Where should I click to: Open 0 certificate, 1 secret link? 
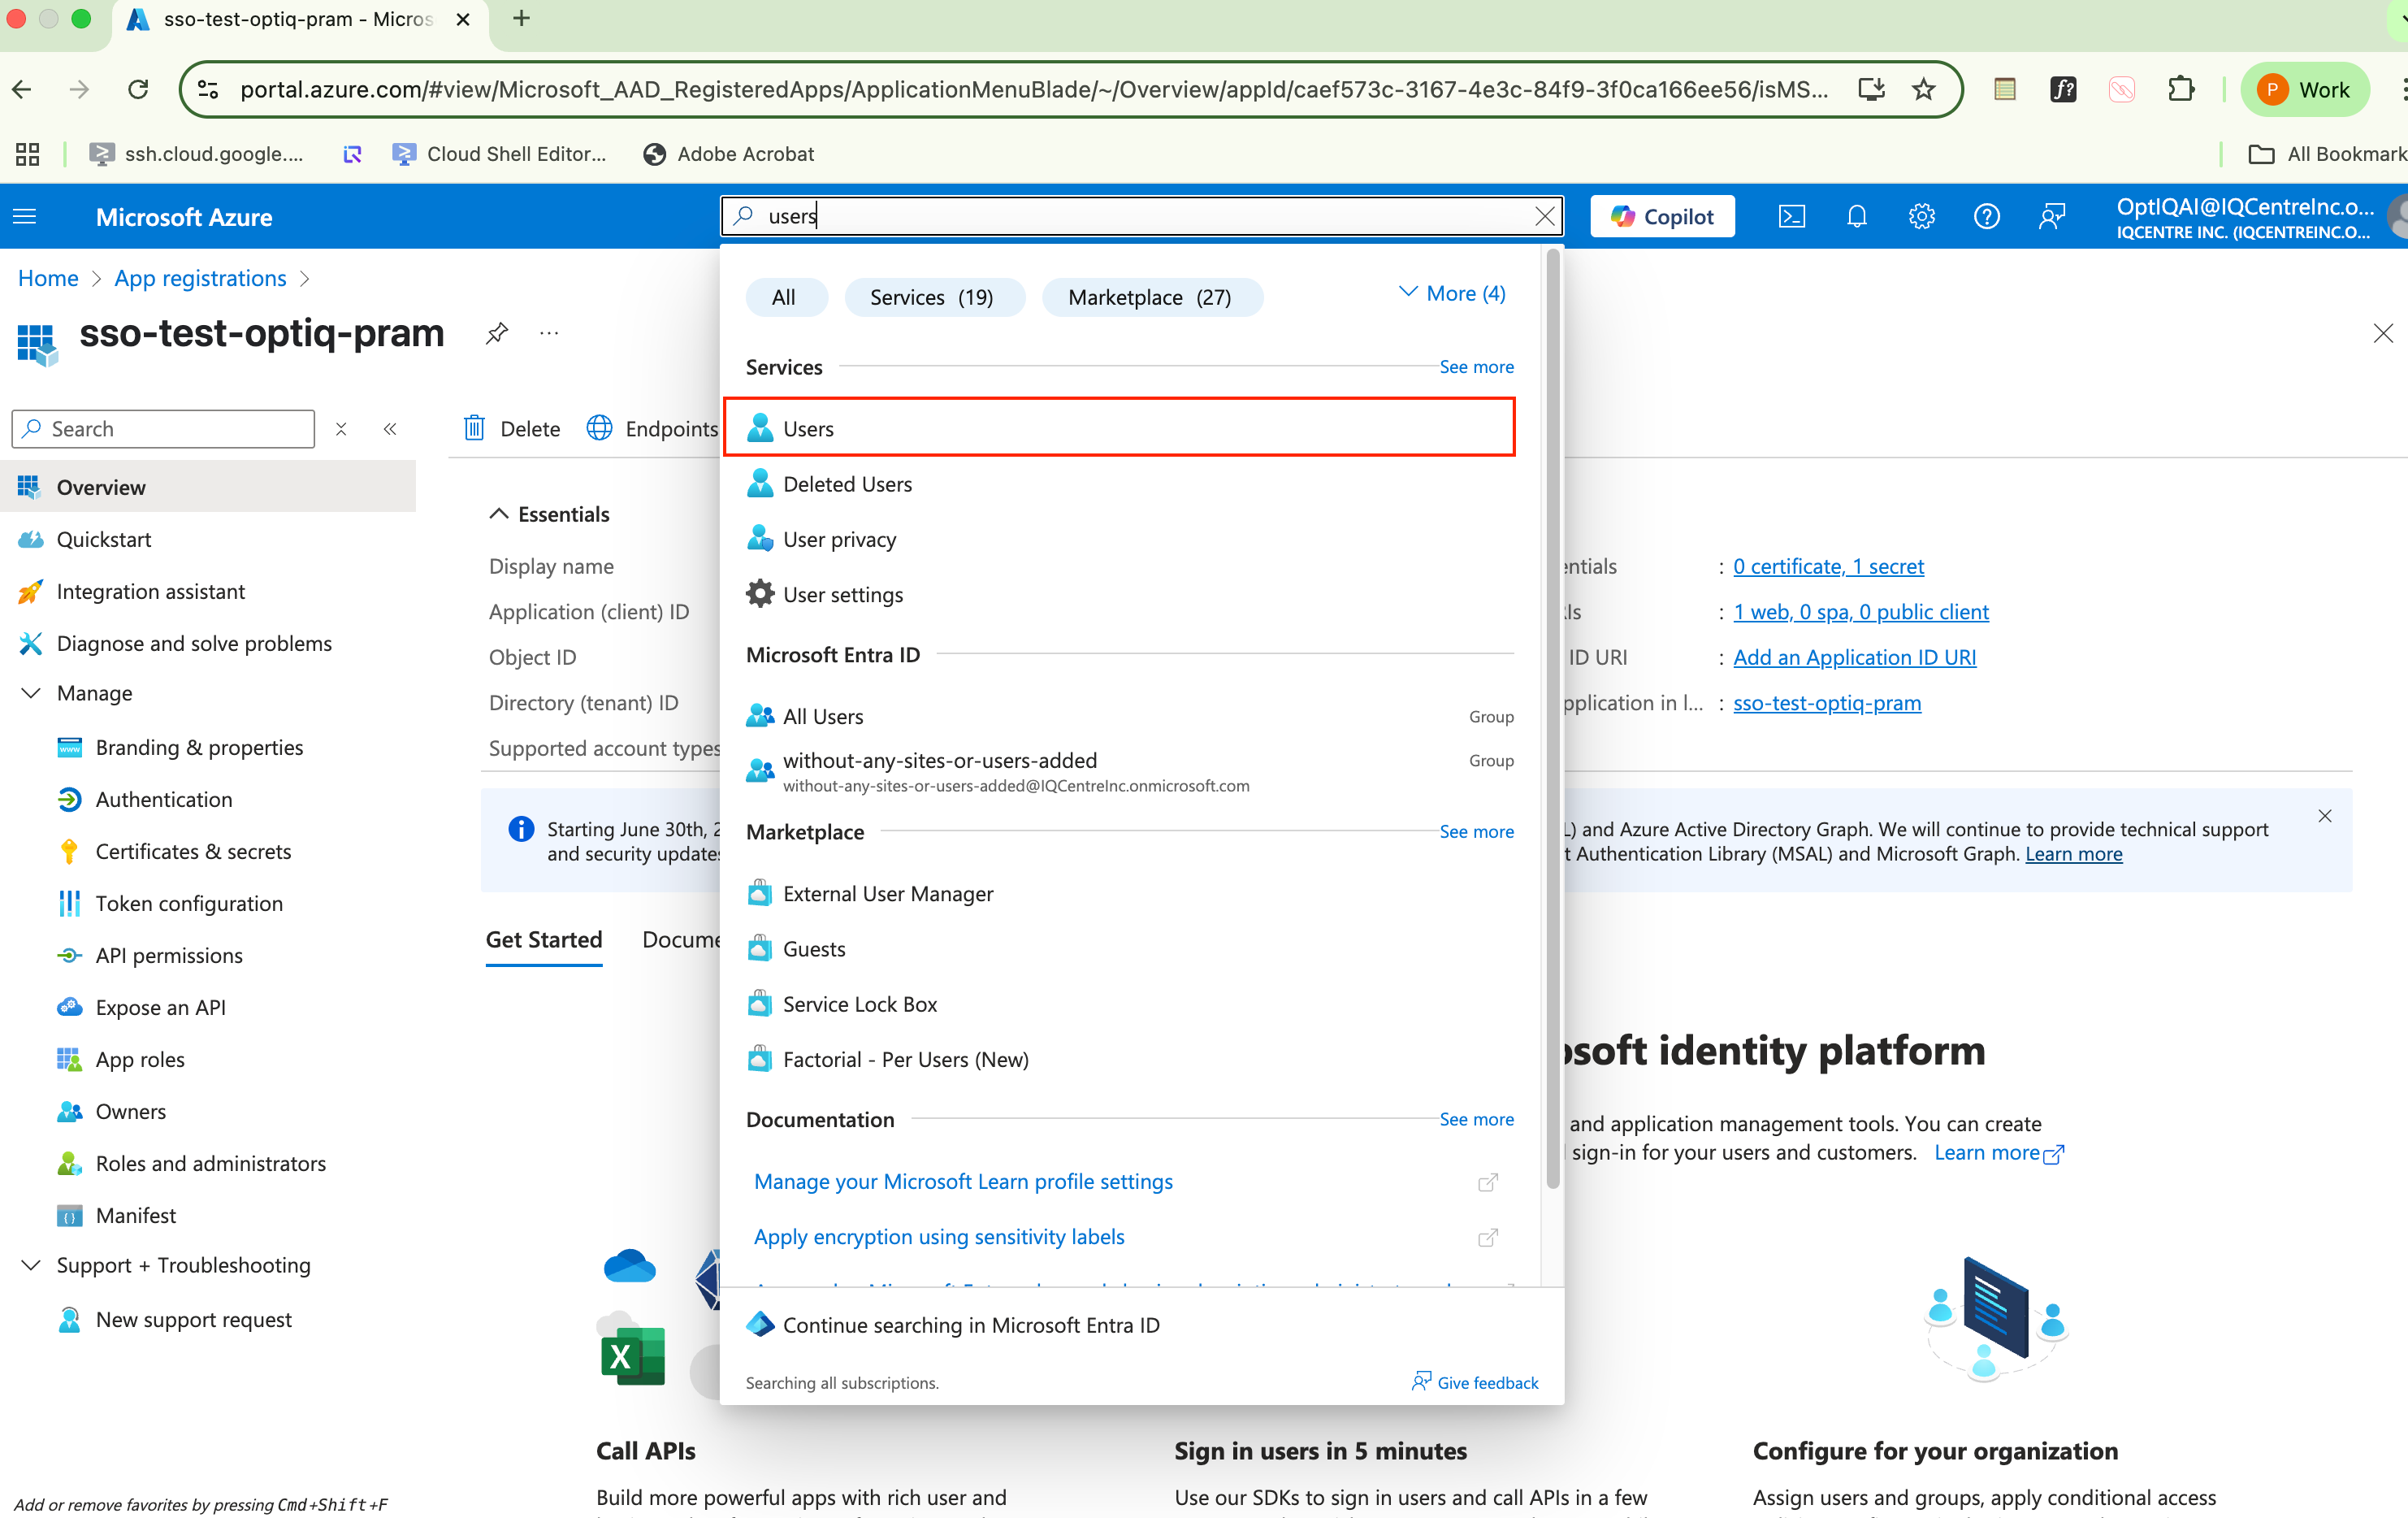click(1828, 566)
